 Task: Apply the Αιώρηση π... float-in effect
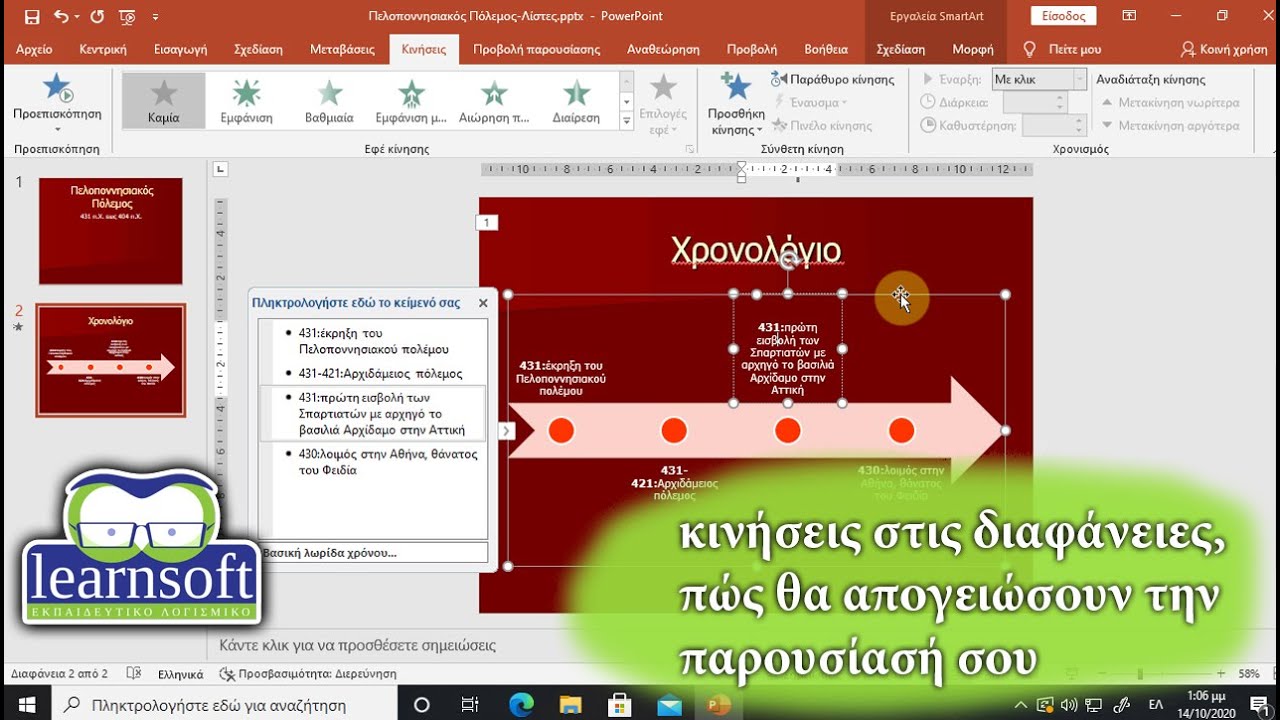point(494,100)
